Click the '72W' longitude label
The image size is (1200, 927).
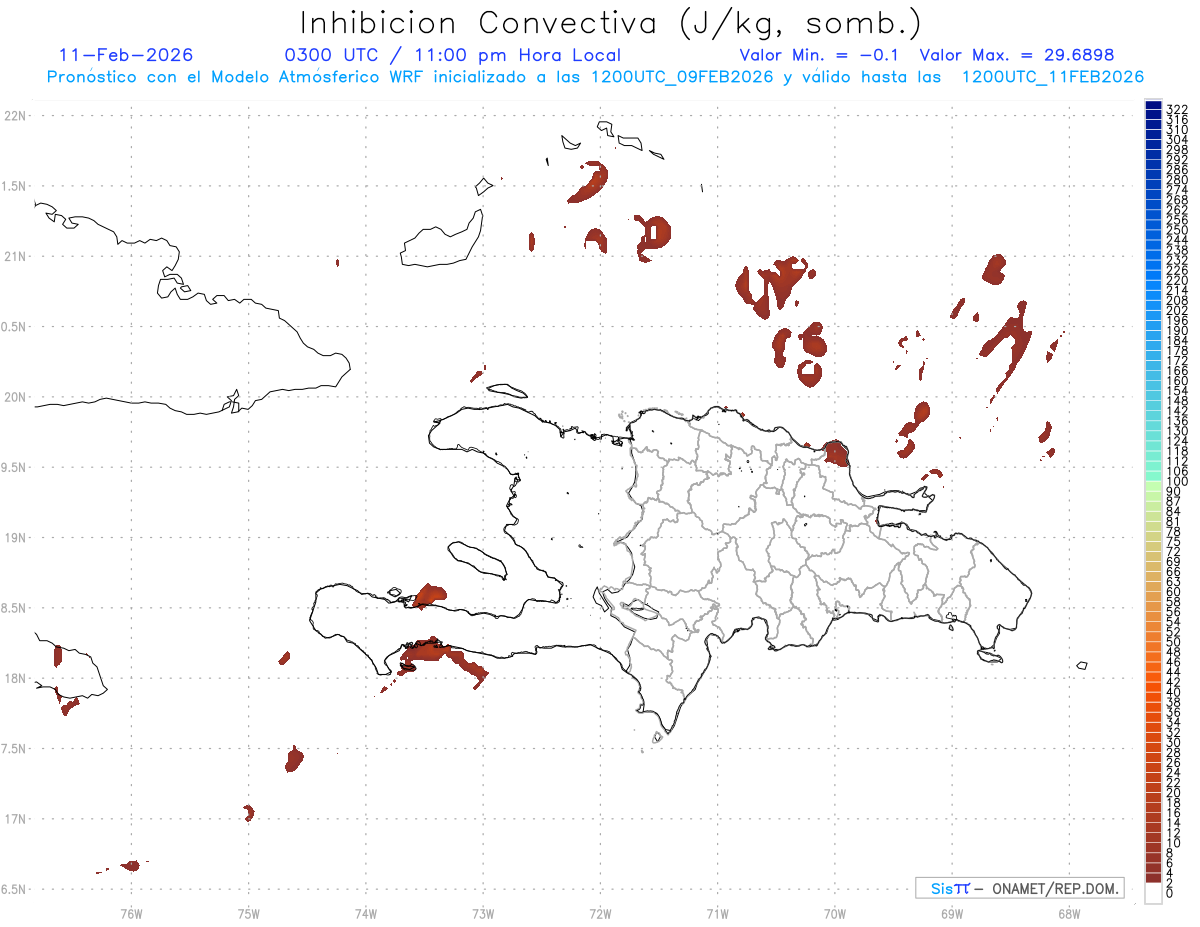(600, 913)
